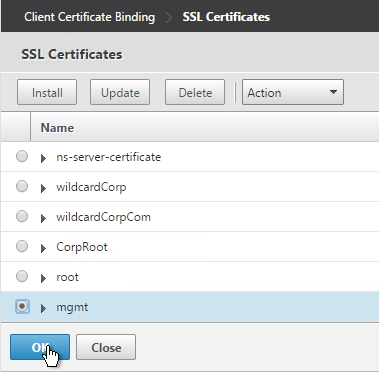Expand the ns-server-certificate row details
The image size is (379, 372).
pyautogui.click(x=43, y=158)
